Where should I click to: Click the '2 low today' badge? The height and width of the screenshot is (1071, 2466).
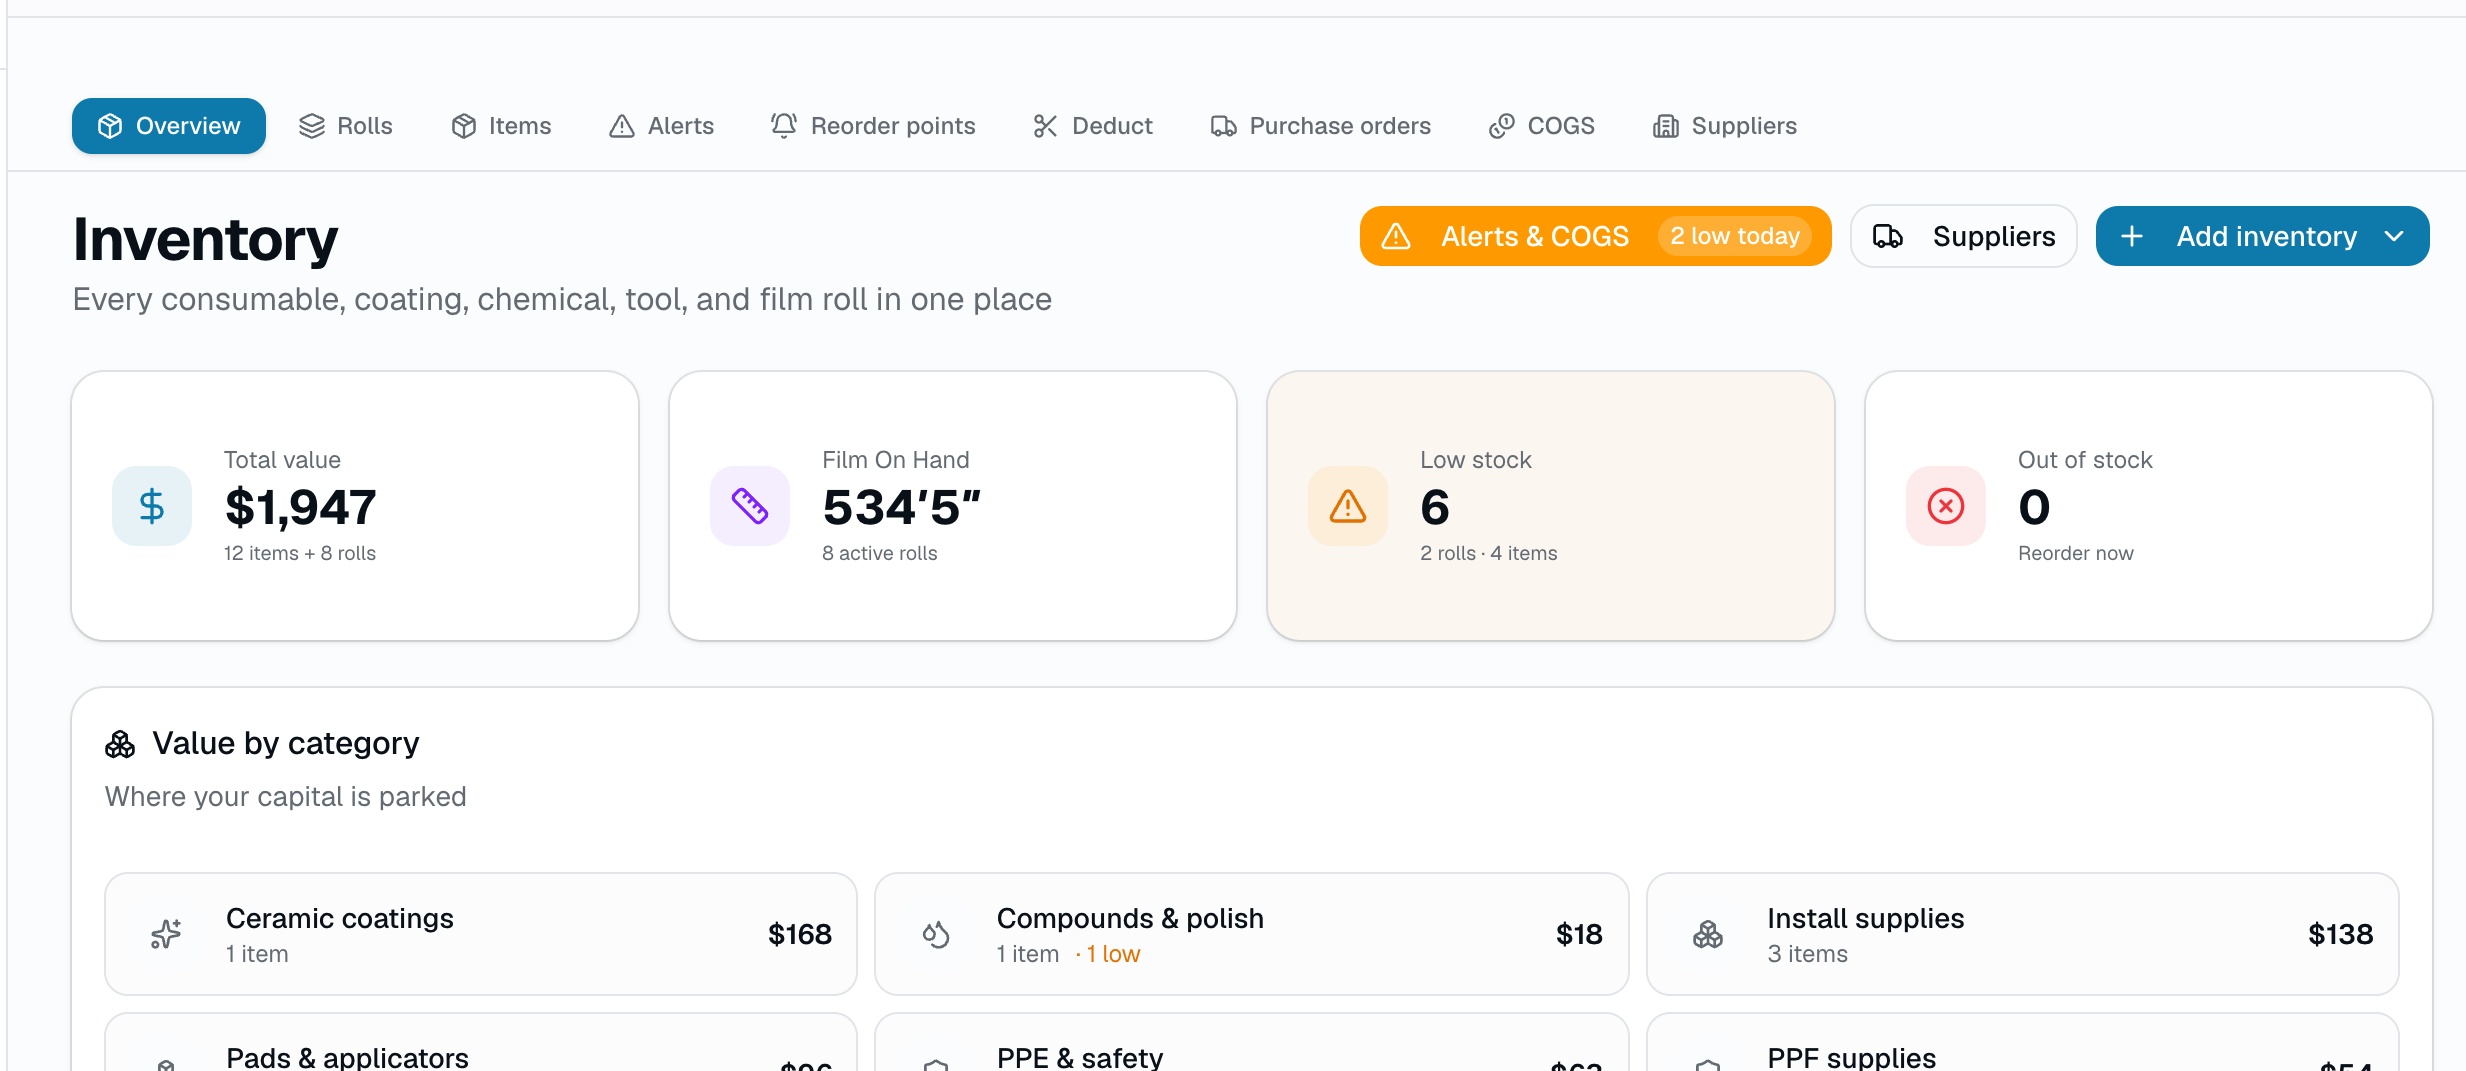point(1735,236)
